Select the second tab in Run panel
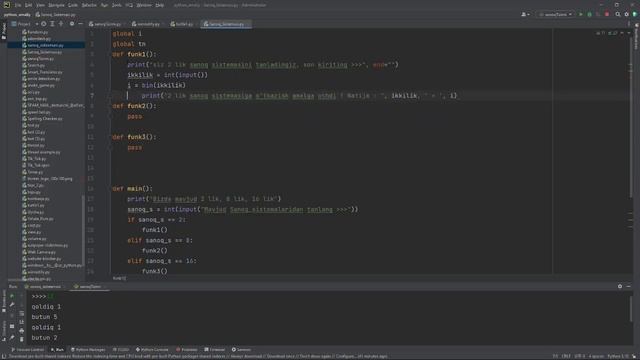 click(x=90, y=287)
